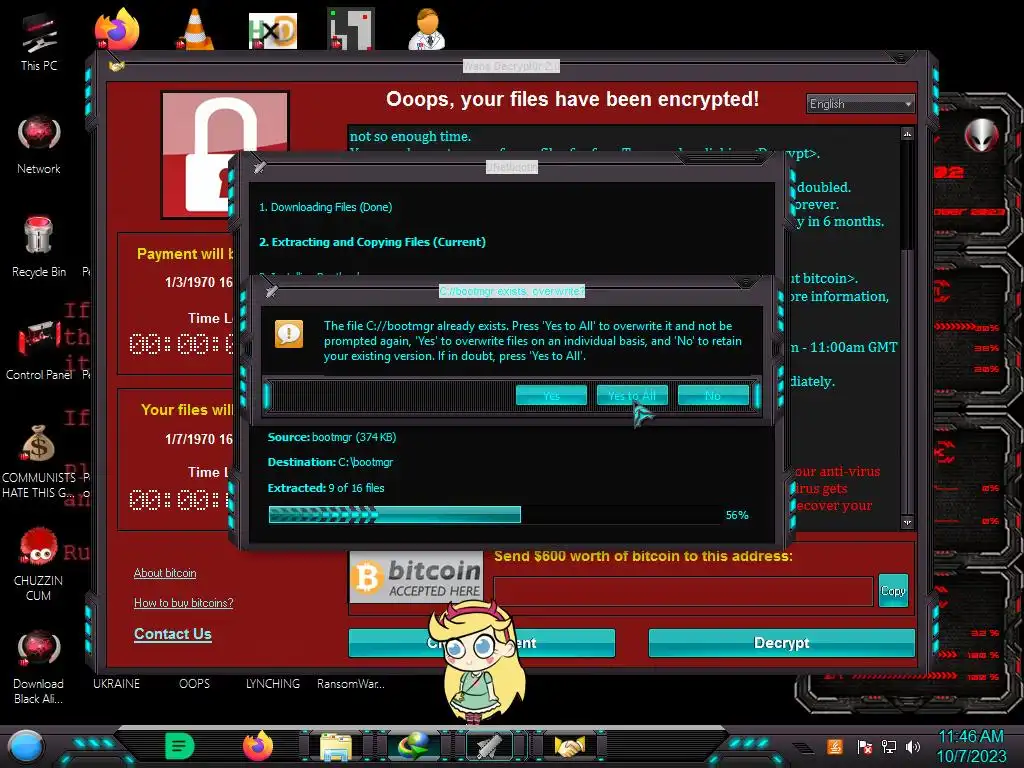Open File Explorer from the taskbar
The height and width of the screenshot is (768, 1024).
pos(336,747)
